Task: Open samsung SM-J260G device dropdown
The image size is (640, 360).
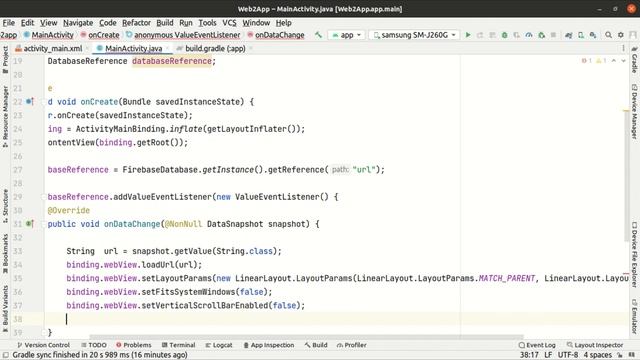Action: [414, 35]
